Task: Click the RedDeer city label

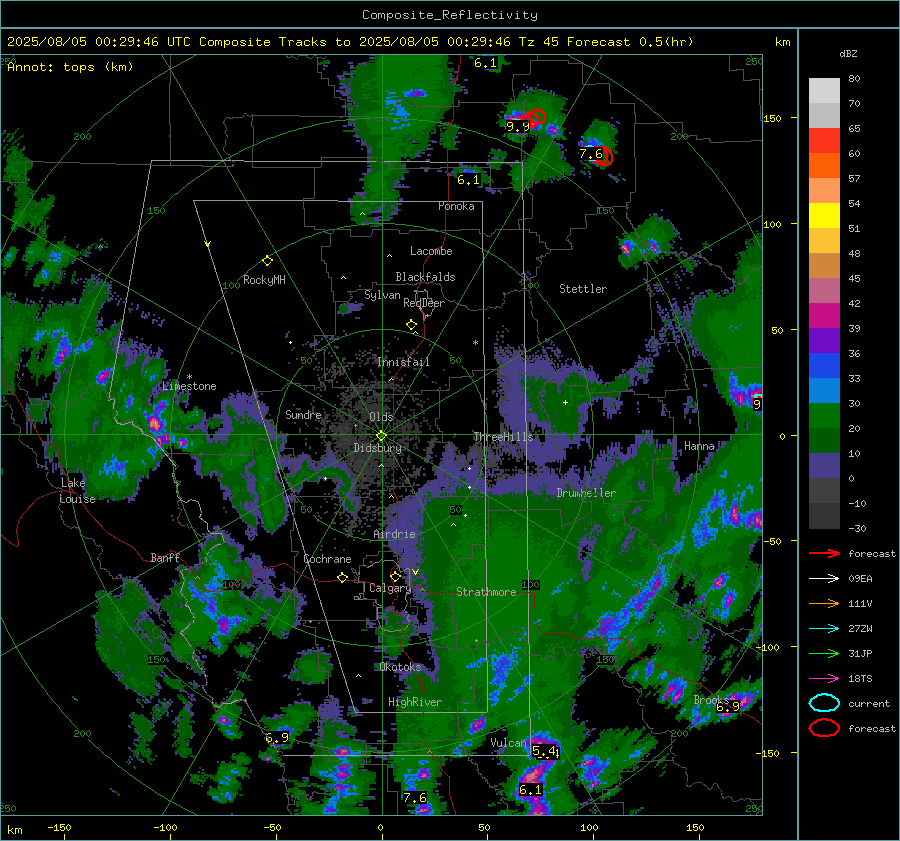Action: coord(424,303)
